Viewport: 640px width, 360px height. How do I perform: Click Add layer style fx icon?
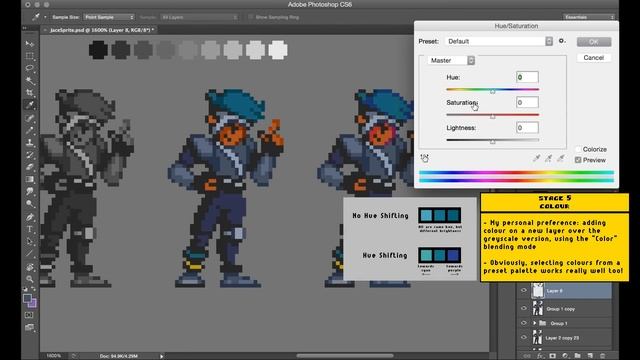[x=540, y=356]
